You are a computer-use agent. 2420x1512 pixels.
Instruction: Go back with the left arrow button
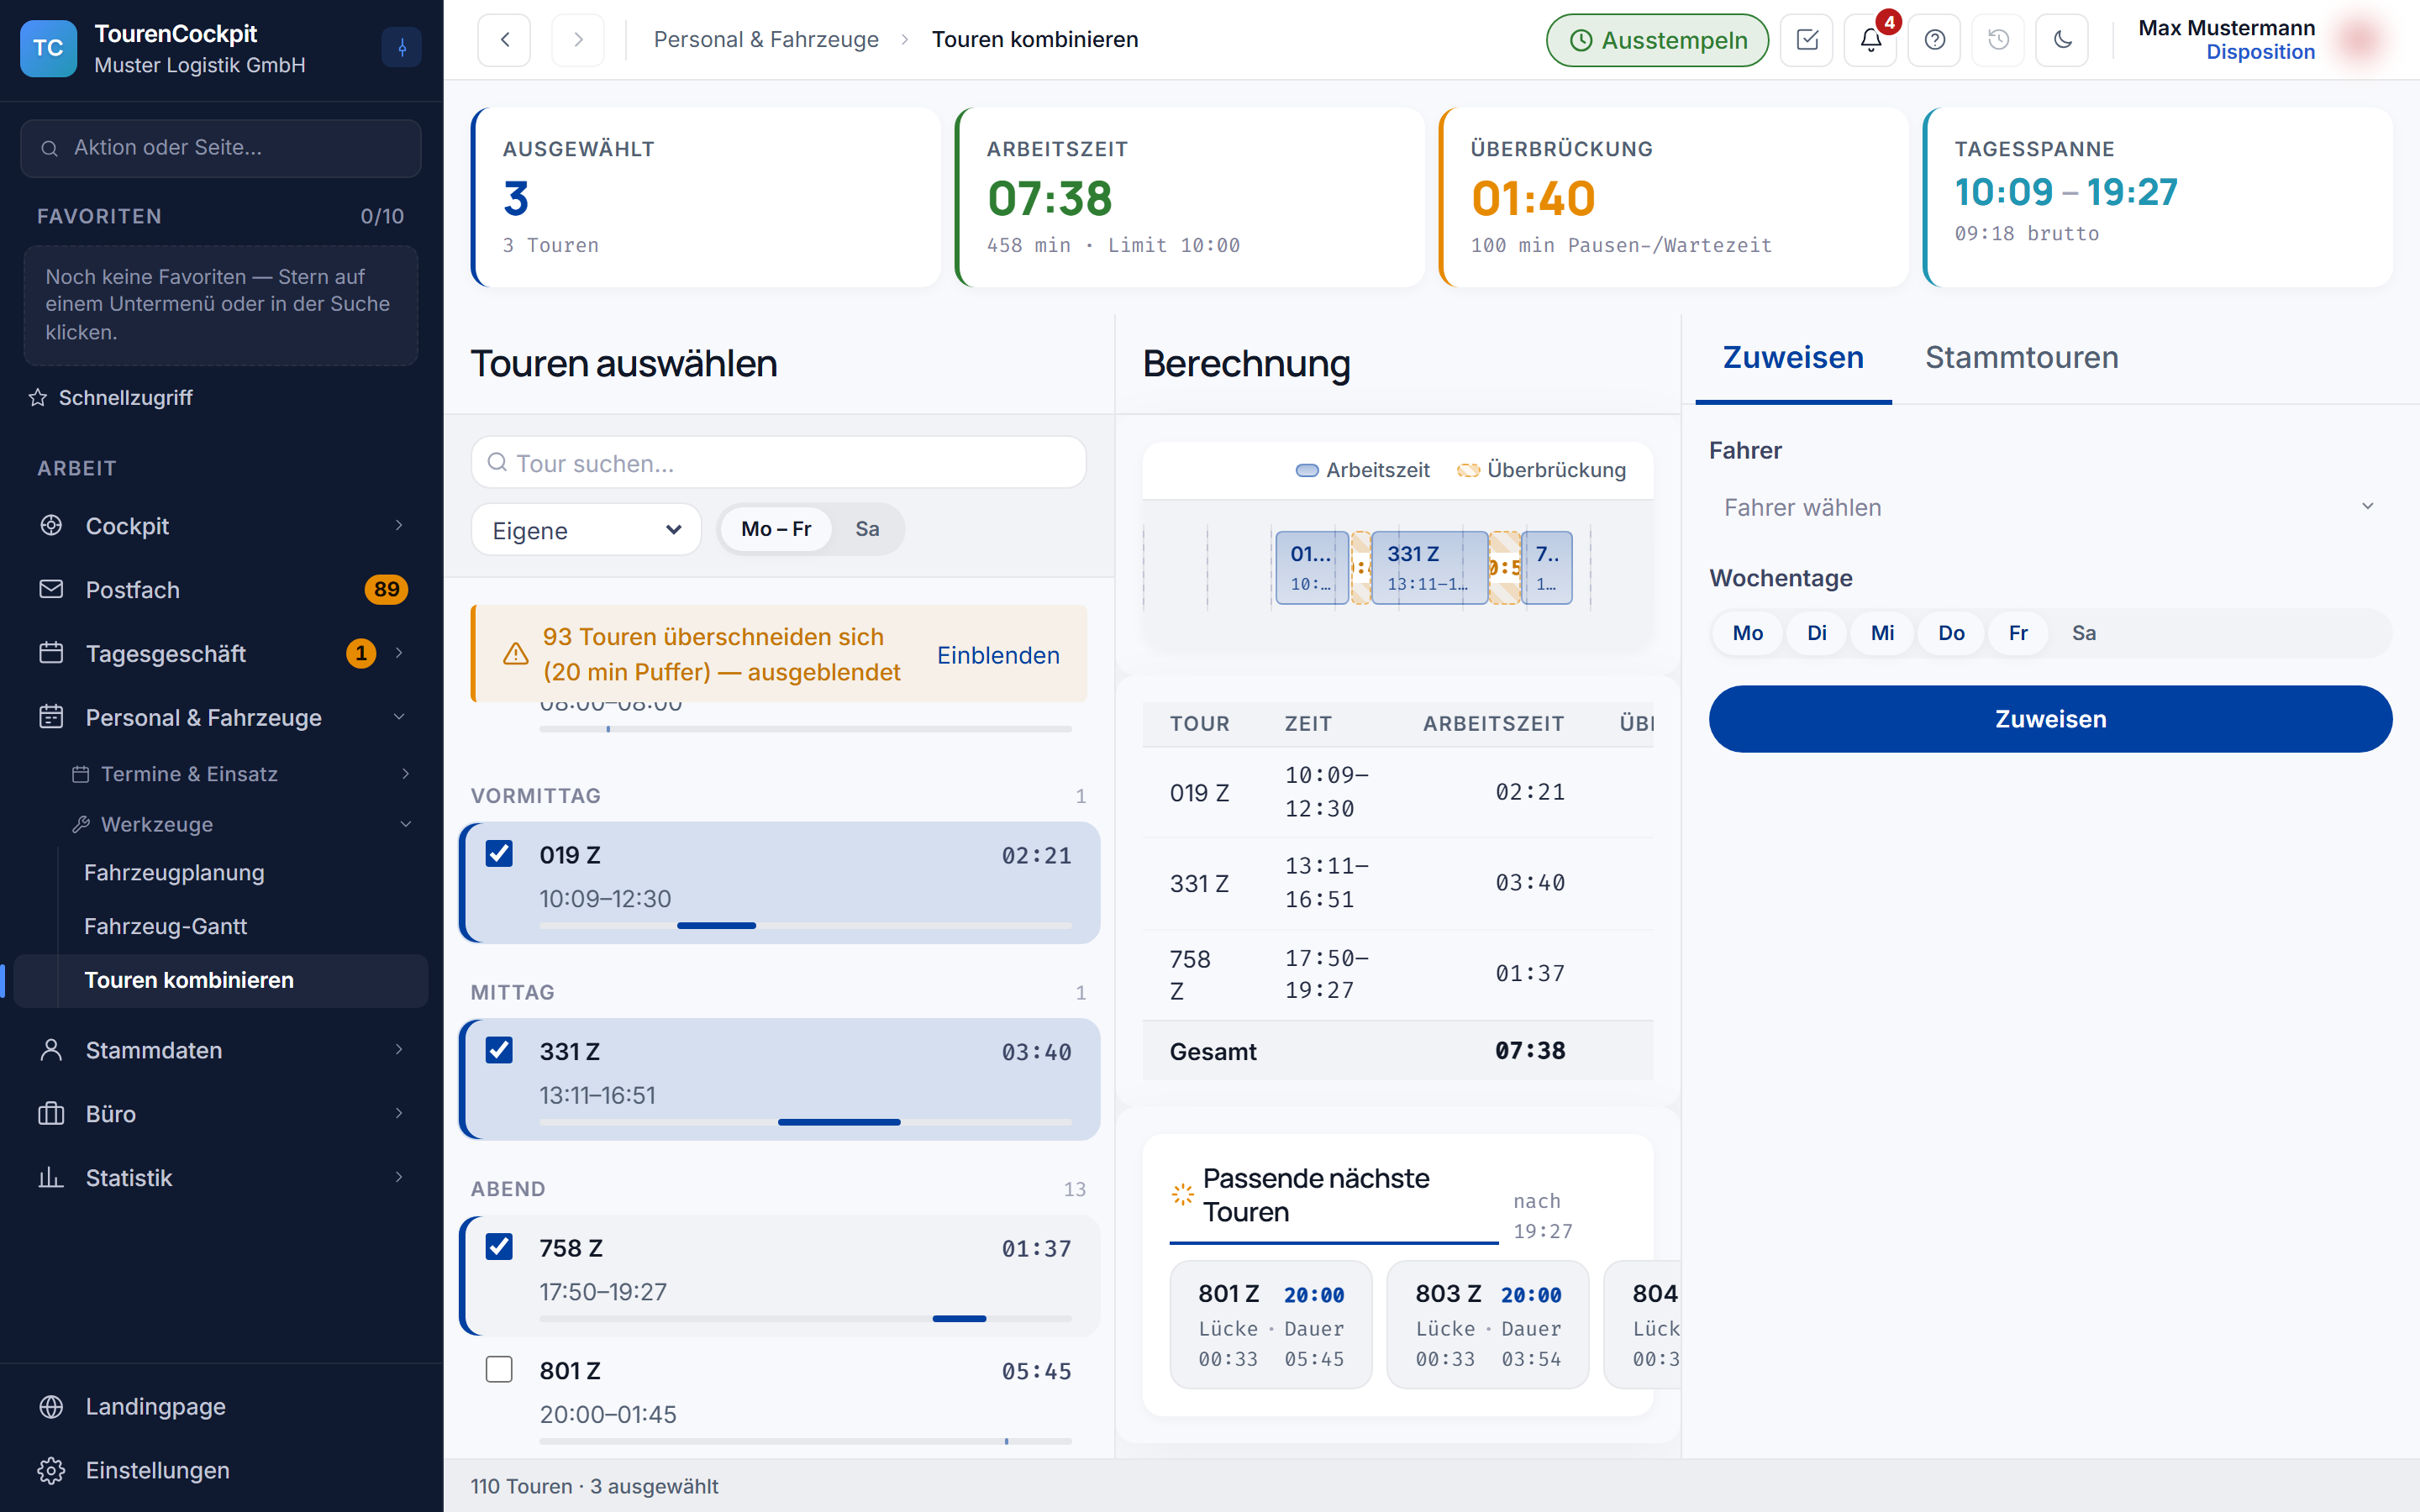(x=504, y=40)
